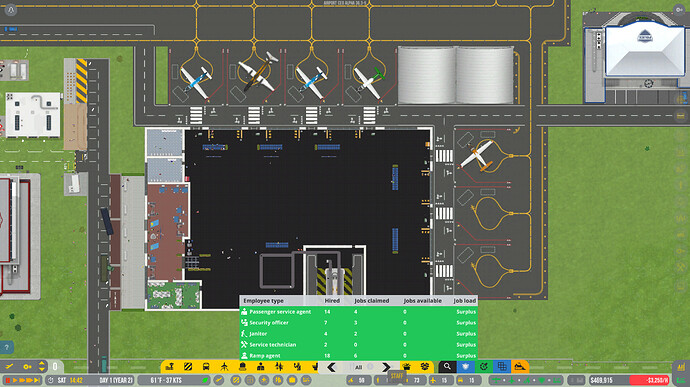This screenshot has height=387, width=690.
Task: Go to next build menu page
Action: (386, 367)
